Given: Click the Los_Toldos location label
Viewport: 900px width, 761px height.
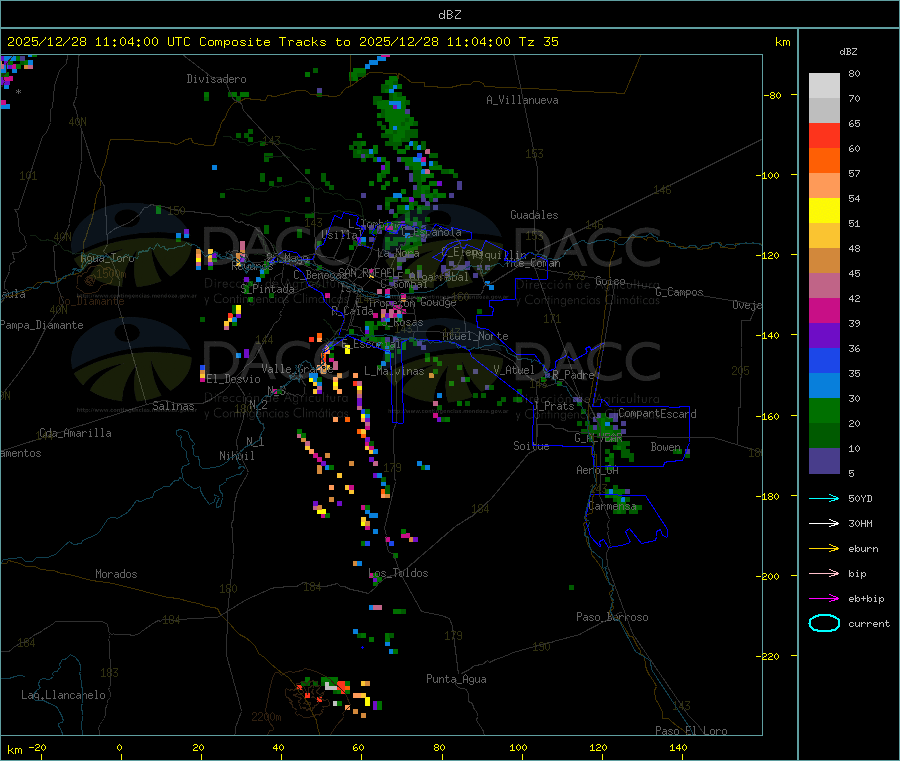Looking at the screenshot, I should (398, 573).
